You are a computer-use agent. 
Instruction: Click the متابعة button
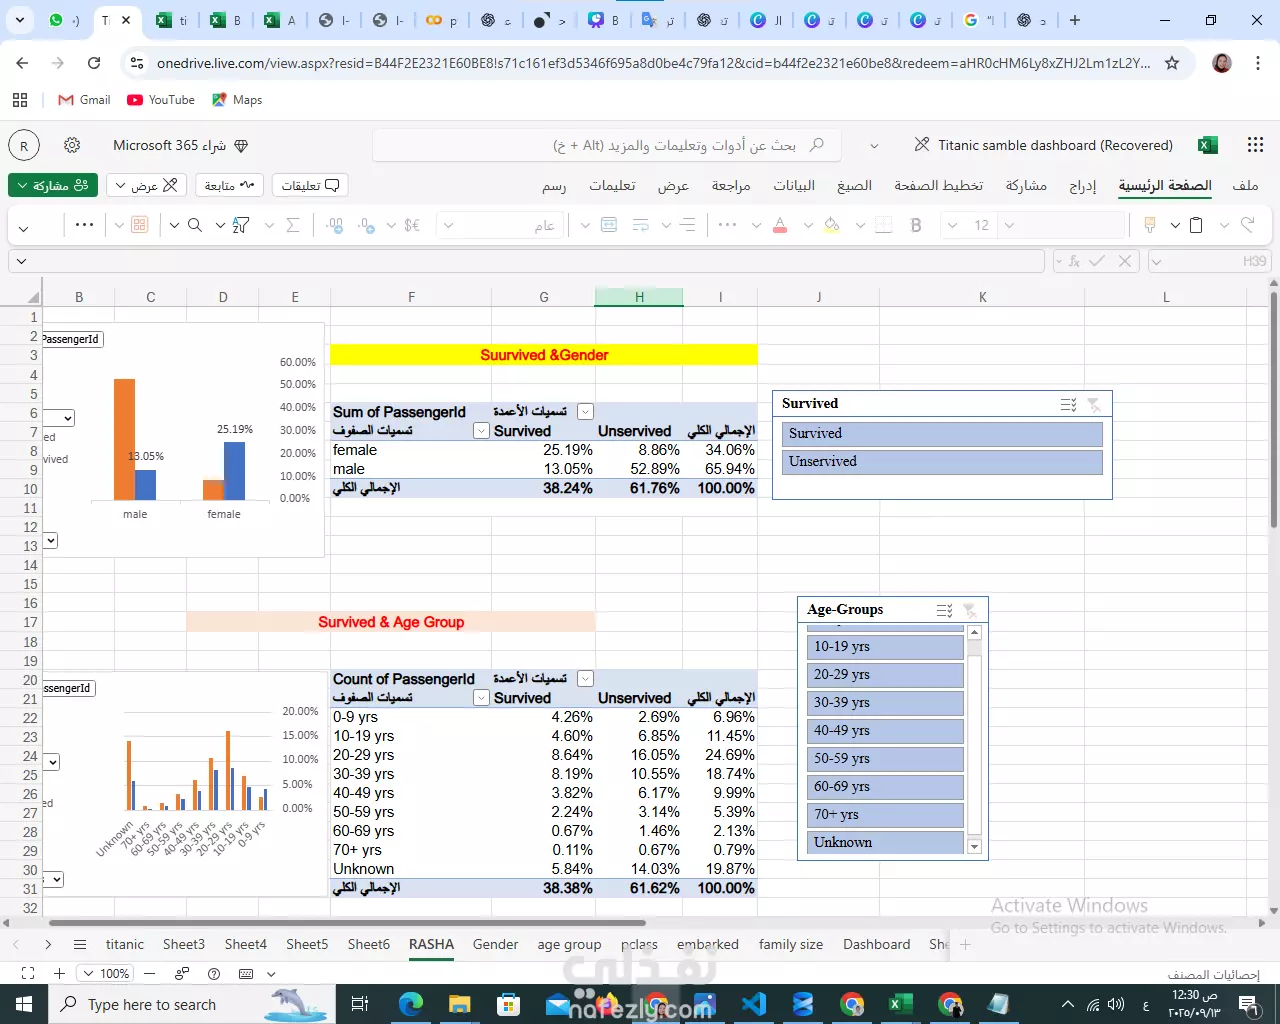pos(228,185)
